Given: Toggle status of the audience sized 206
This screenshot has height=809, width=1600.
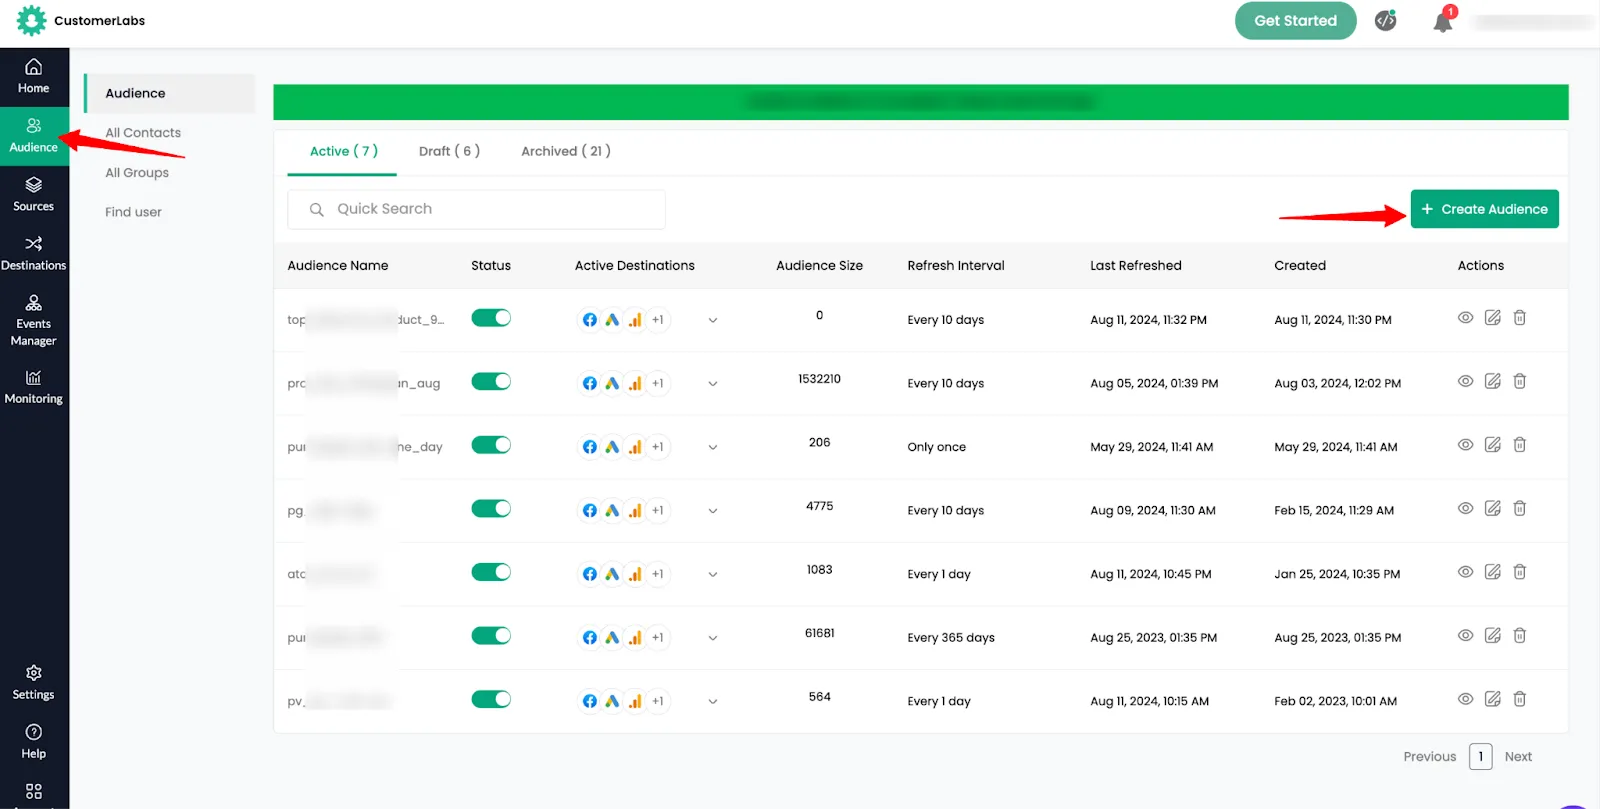Looking at the screenshot, I should click(491, 445).
